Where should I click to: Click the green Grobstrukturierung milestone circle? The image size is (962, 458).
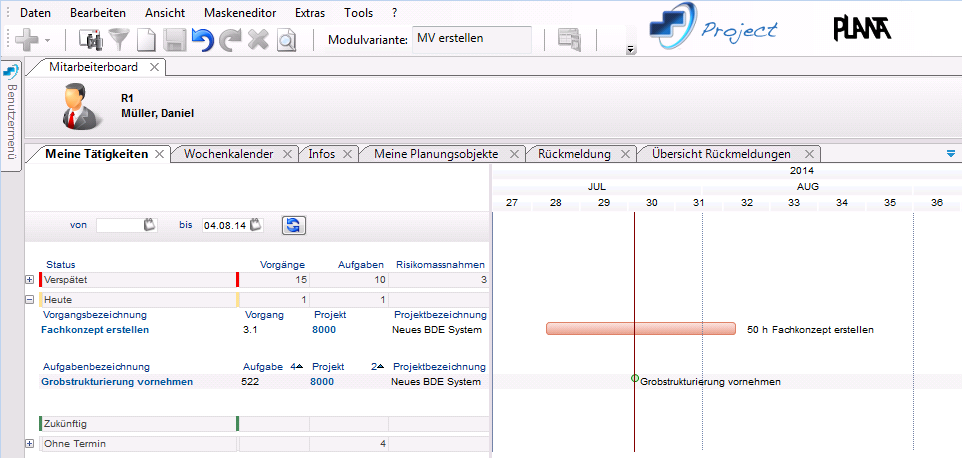pyautogui.click(x=635, y=378)
